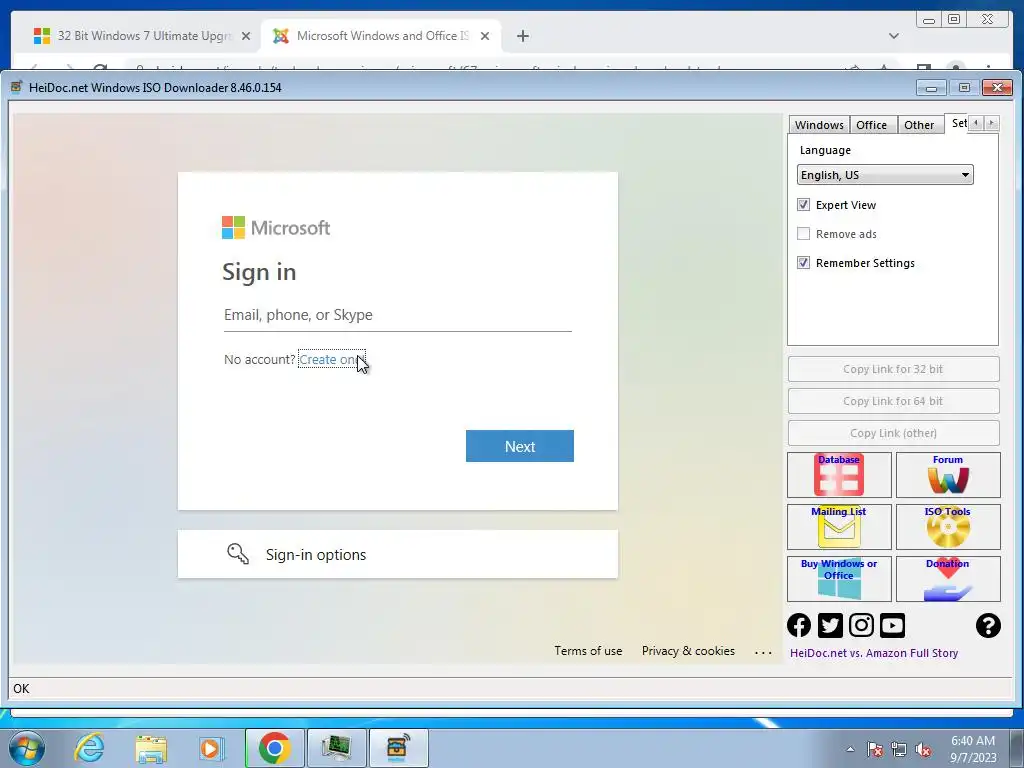Toggle the Remember Settings checkbox
This screenshot has width=1024, height=768.
(803, 263)
